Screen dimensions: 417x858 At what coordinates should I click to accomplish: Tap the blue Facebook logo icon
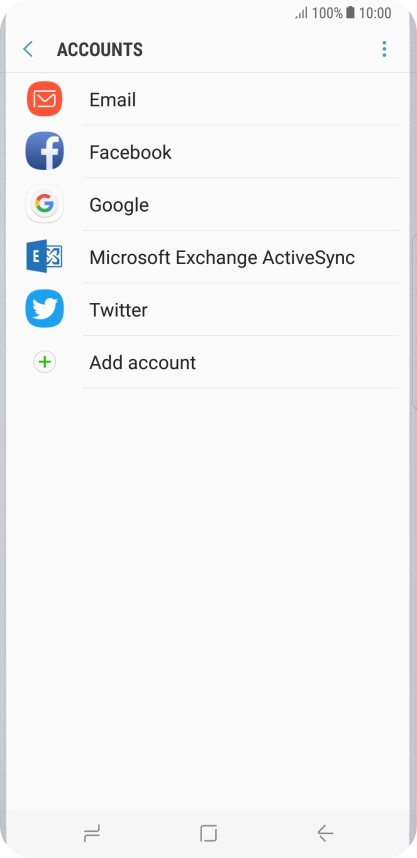[x=44, y=152]
